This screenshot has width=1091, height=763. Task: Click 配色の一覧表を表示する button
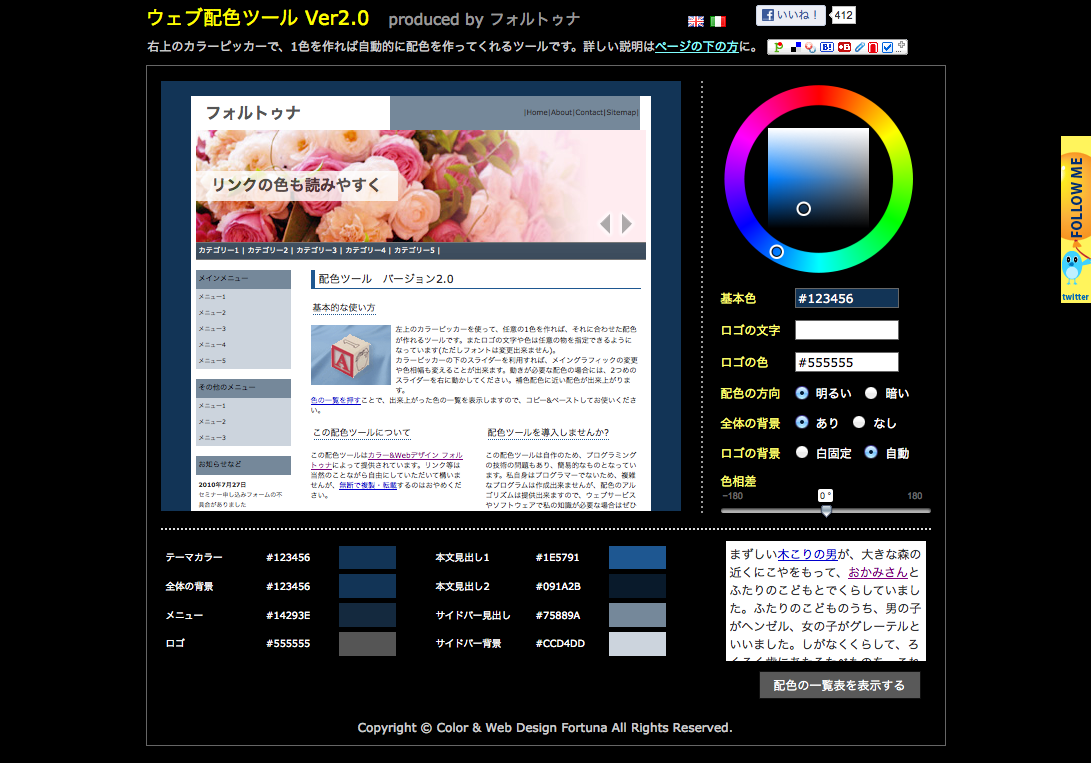click(x=839, y=685)
